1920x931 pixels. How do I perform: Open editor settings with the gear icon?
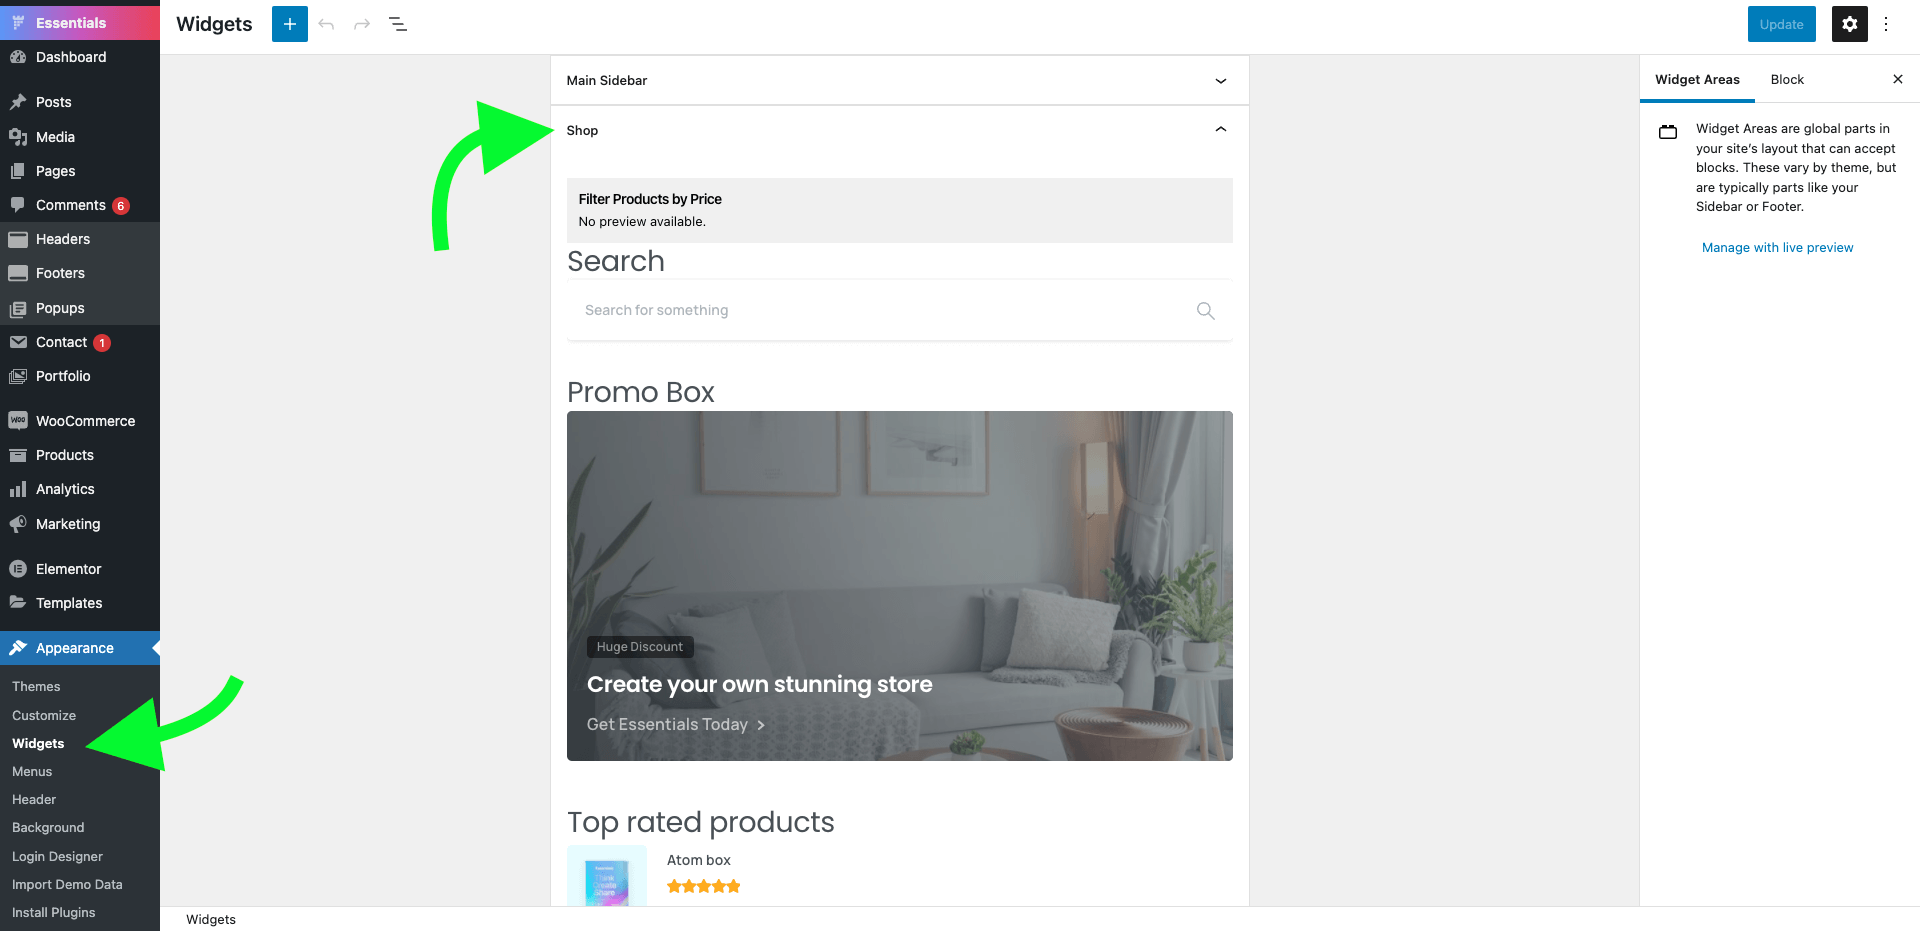pyautogui.click(x=1849, y=23)
